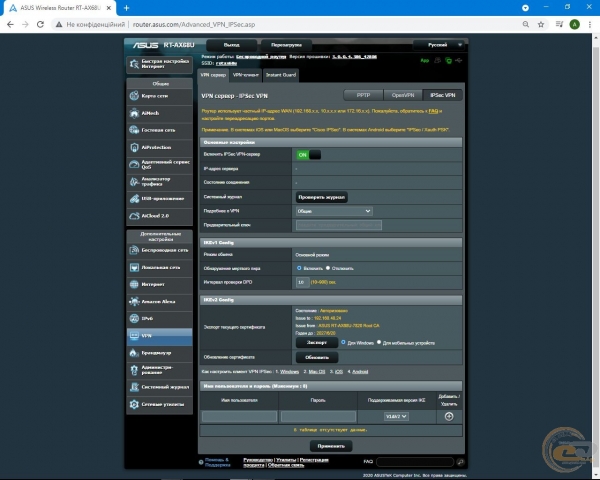
Task: Open Firewall (Брандмауэр) flame icon
Action: [134, 353]
